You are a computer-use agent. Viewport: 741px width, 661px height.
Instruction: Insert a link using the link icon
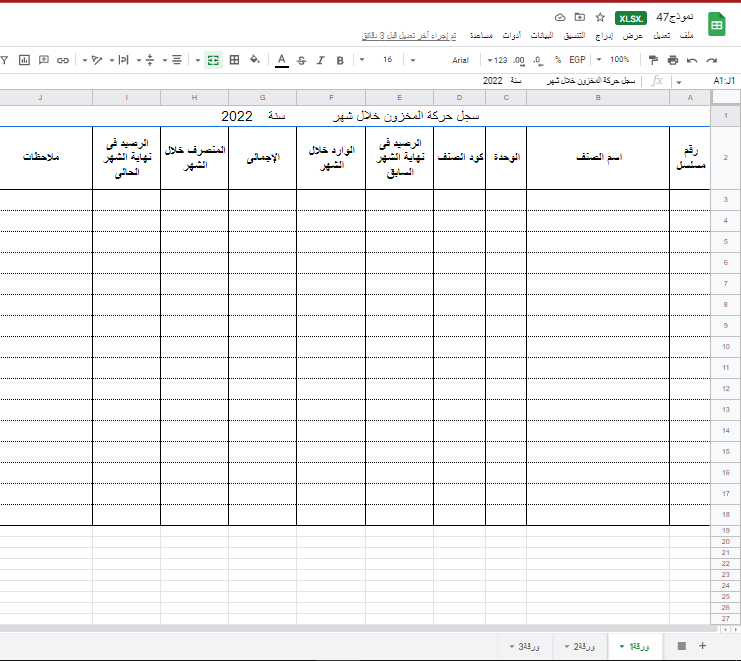coord(62,60)
